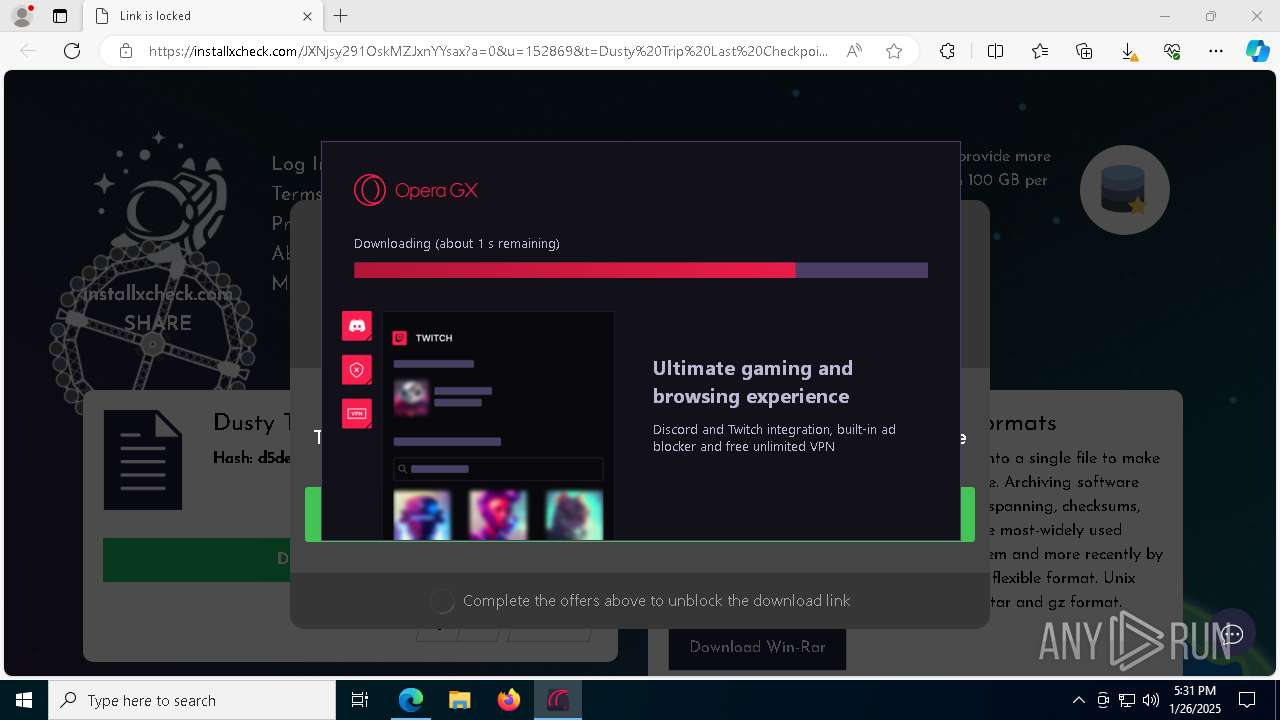
Task: Click the green download button on file card
Action: click(197, 560)
